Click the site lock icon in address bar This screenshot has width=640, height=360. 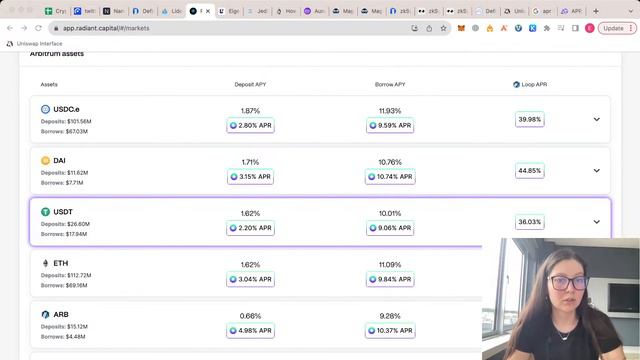(56, 28)
